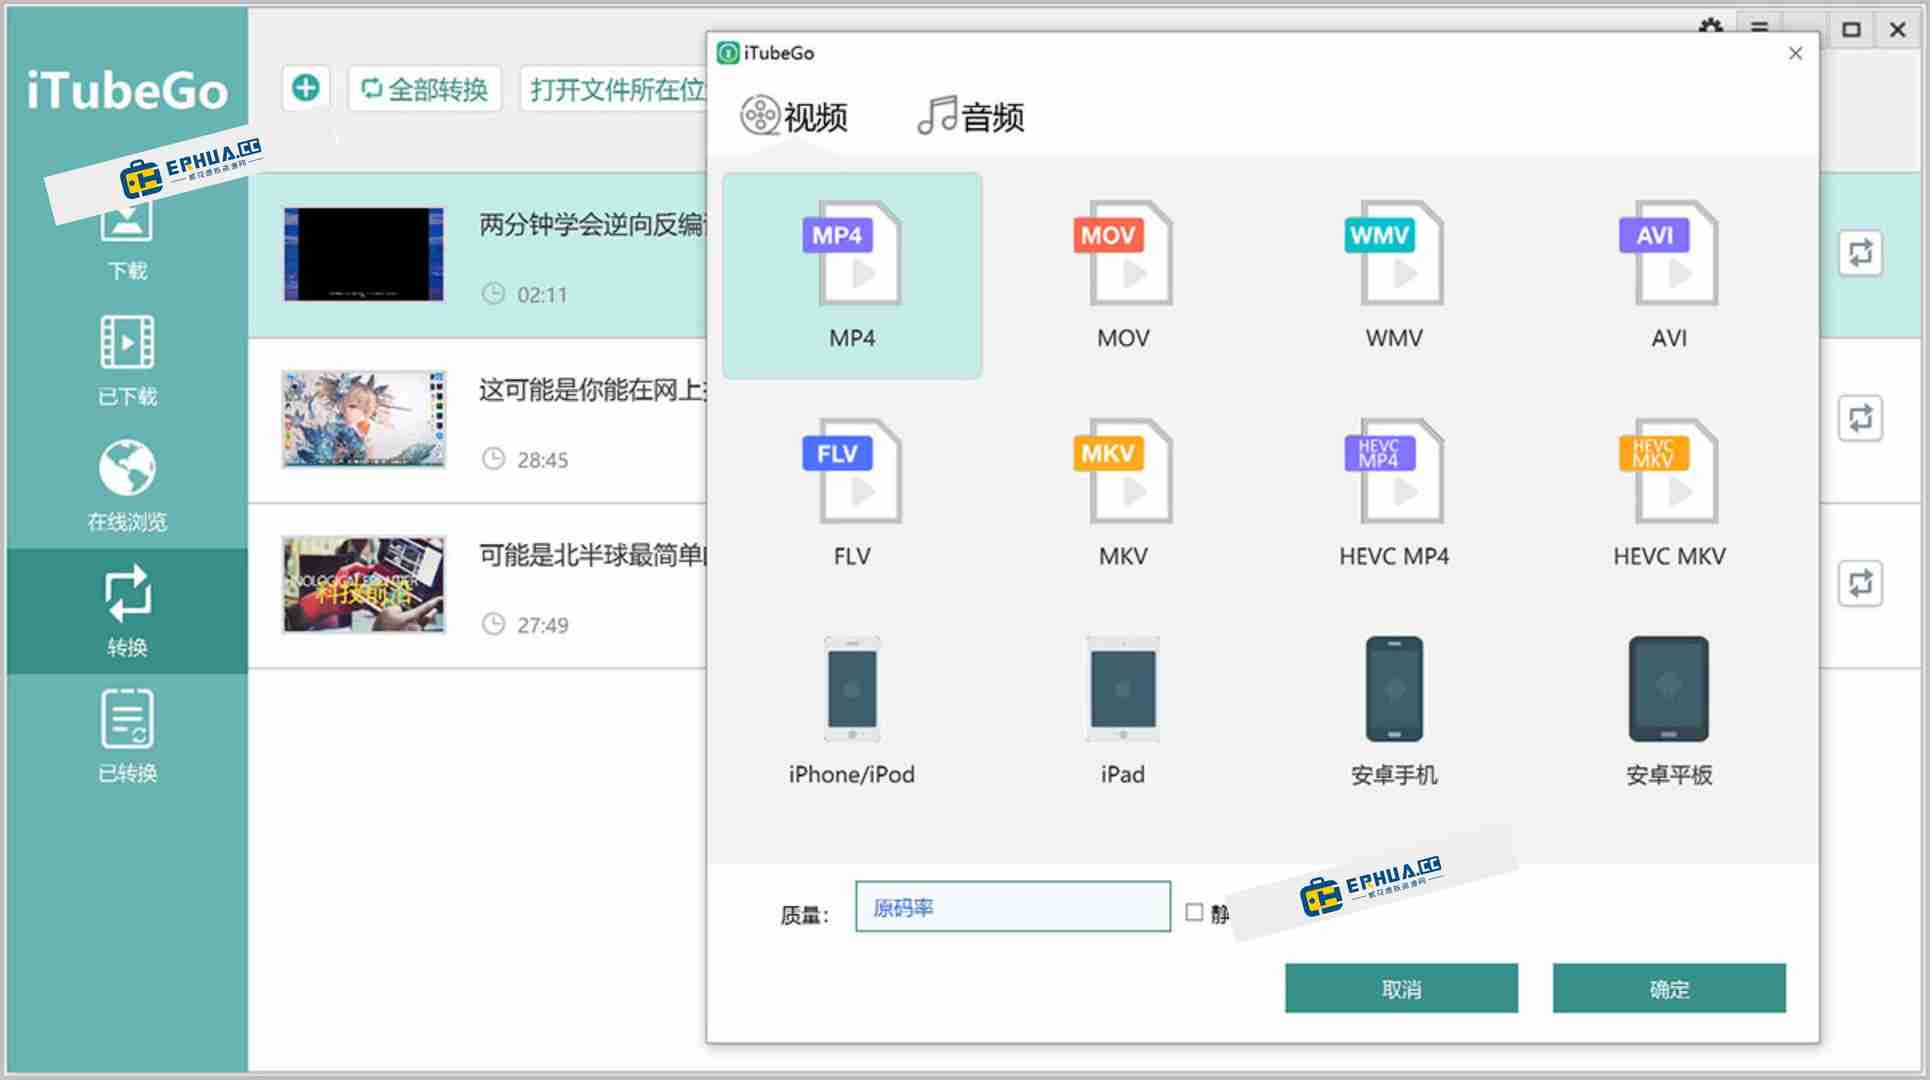Go to the 转换 sidebar section

(x=127, y=611)
